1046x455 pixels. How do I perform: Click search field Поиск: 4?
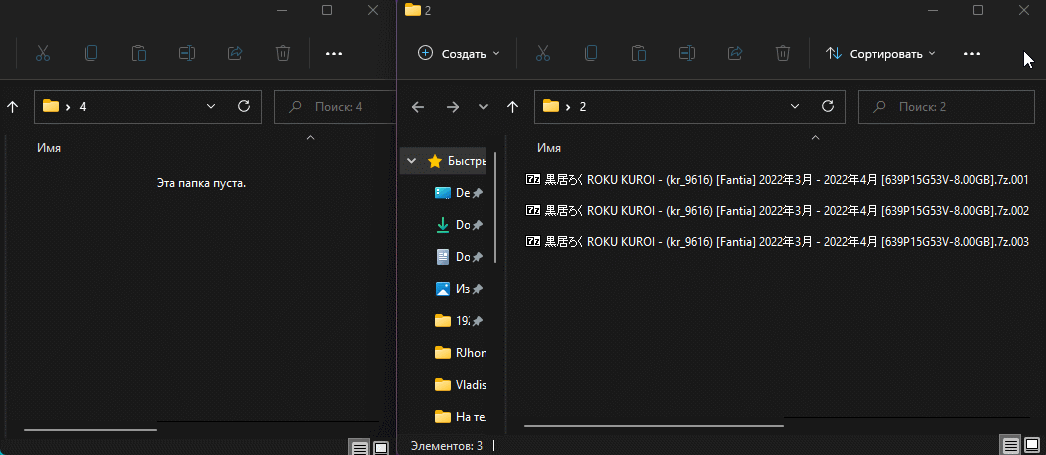[335, 107]
